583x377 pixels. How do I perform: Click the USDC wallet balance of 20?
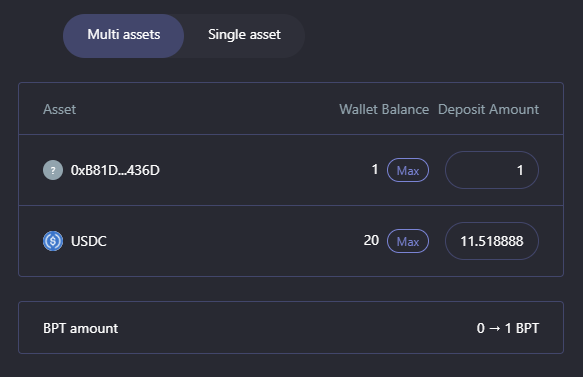tap(371, 241)
